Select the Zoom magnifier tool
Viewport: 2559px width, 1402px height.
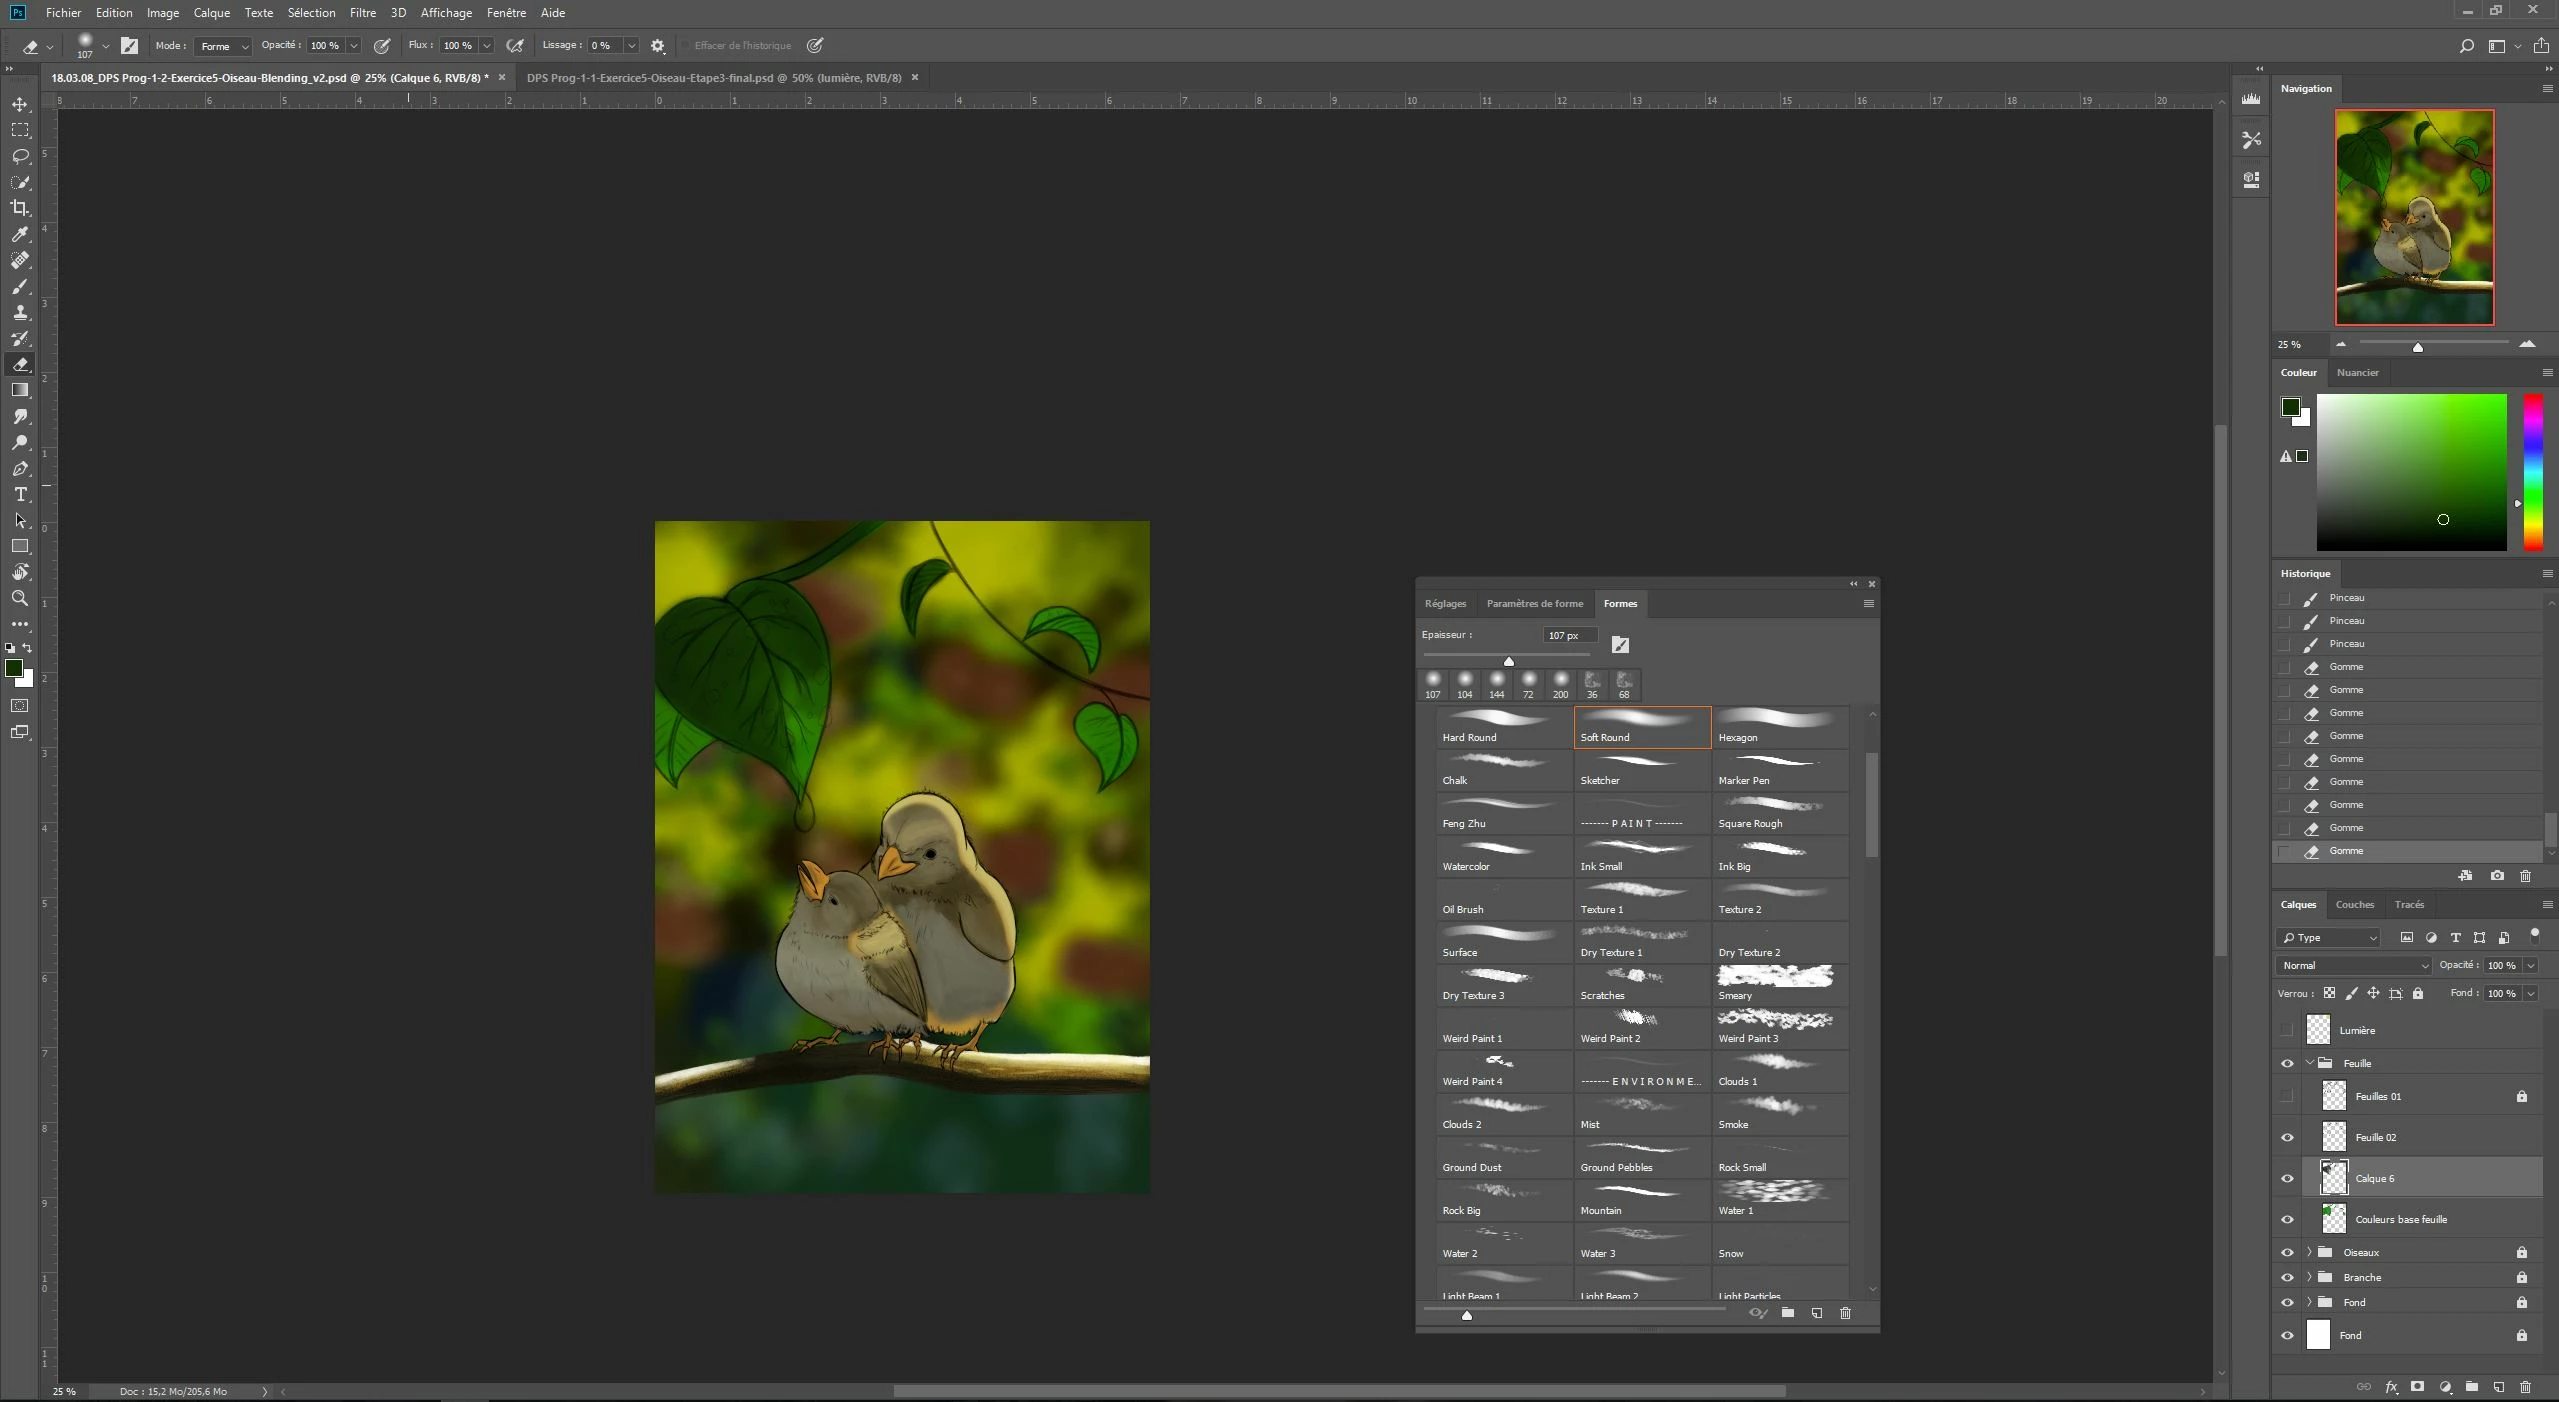point(20,598)
